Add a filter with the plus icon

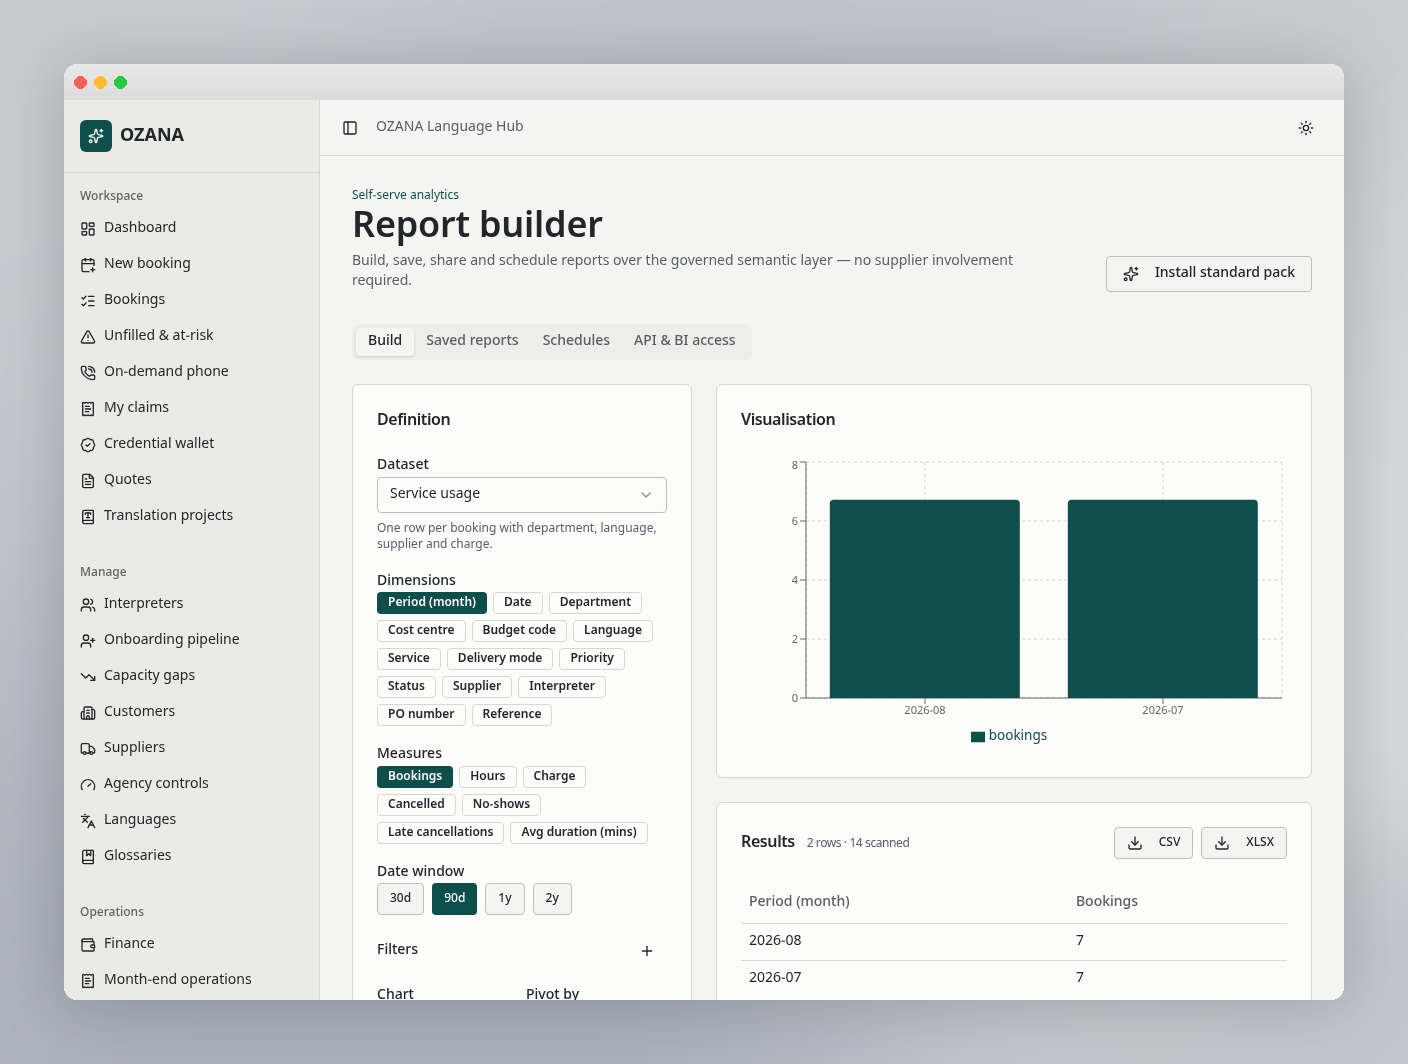[647, 951]
